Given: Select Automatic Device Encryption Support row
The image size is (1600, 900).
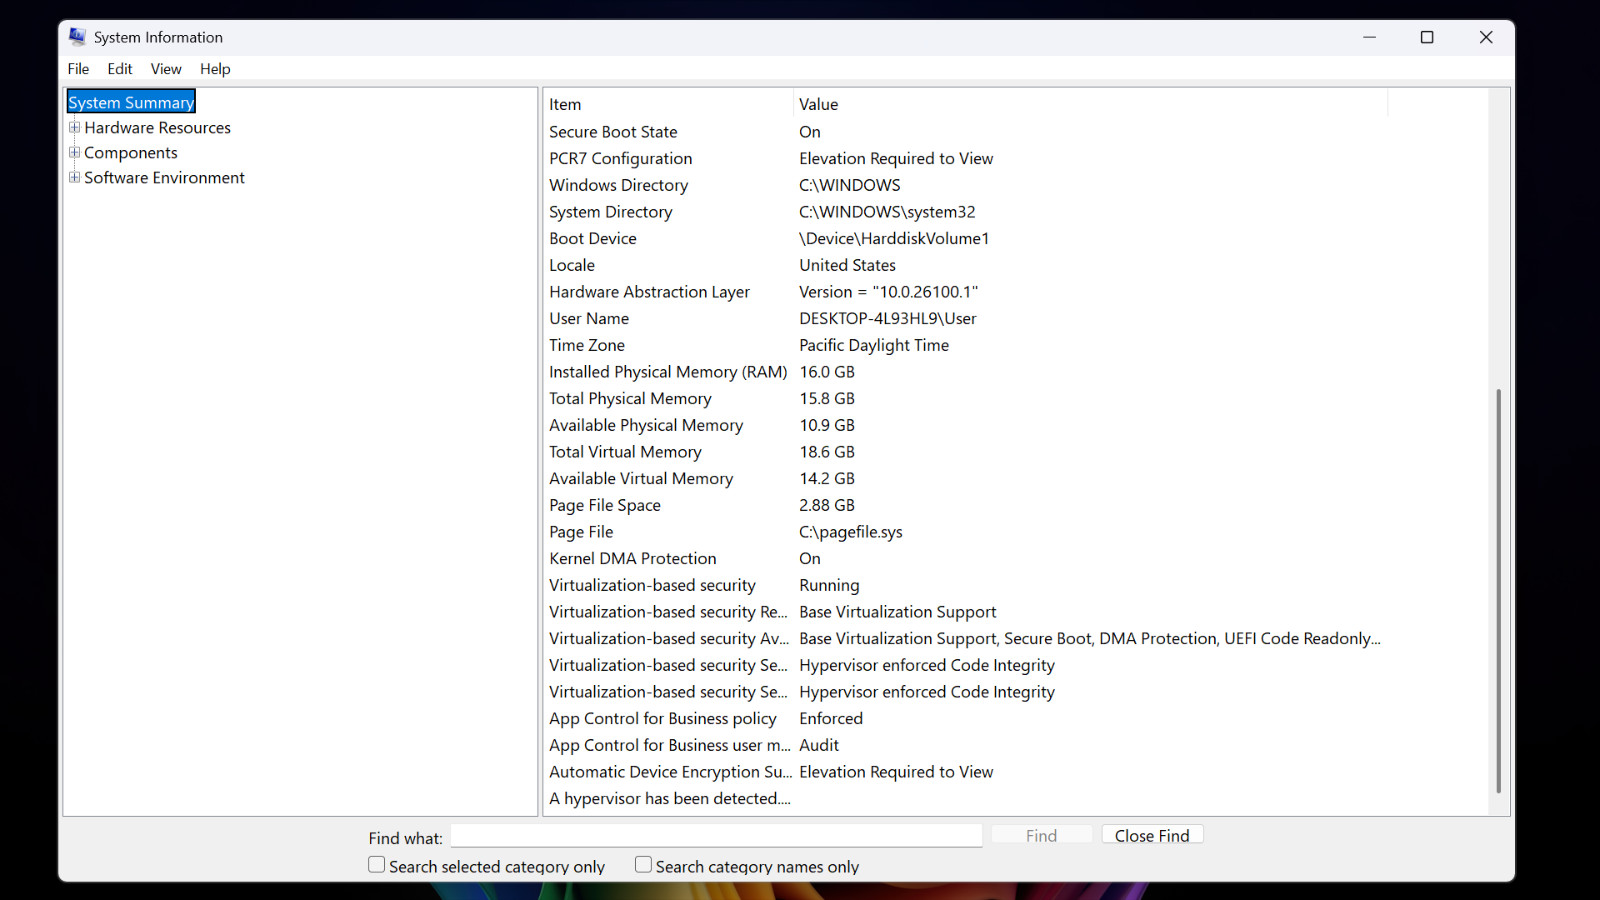Looking at the screenshot, I should tap(965, 772).
